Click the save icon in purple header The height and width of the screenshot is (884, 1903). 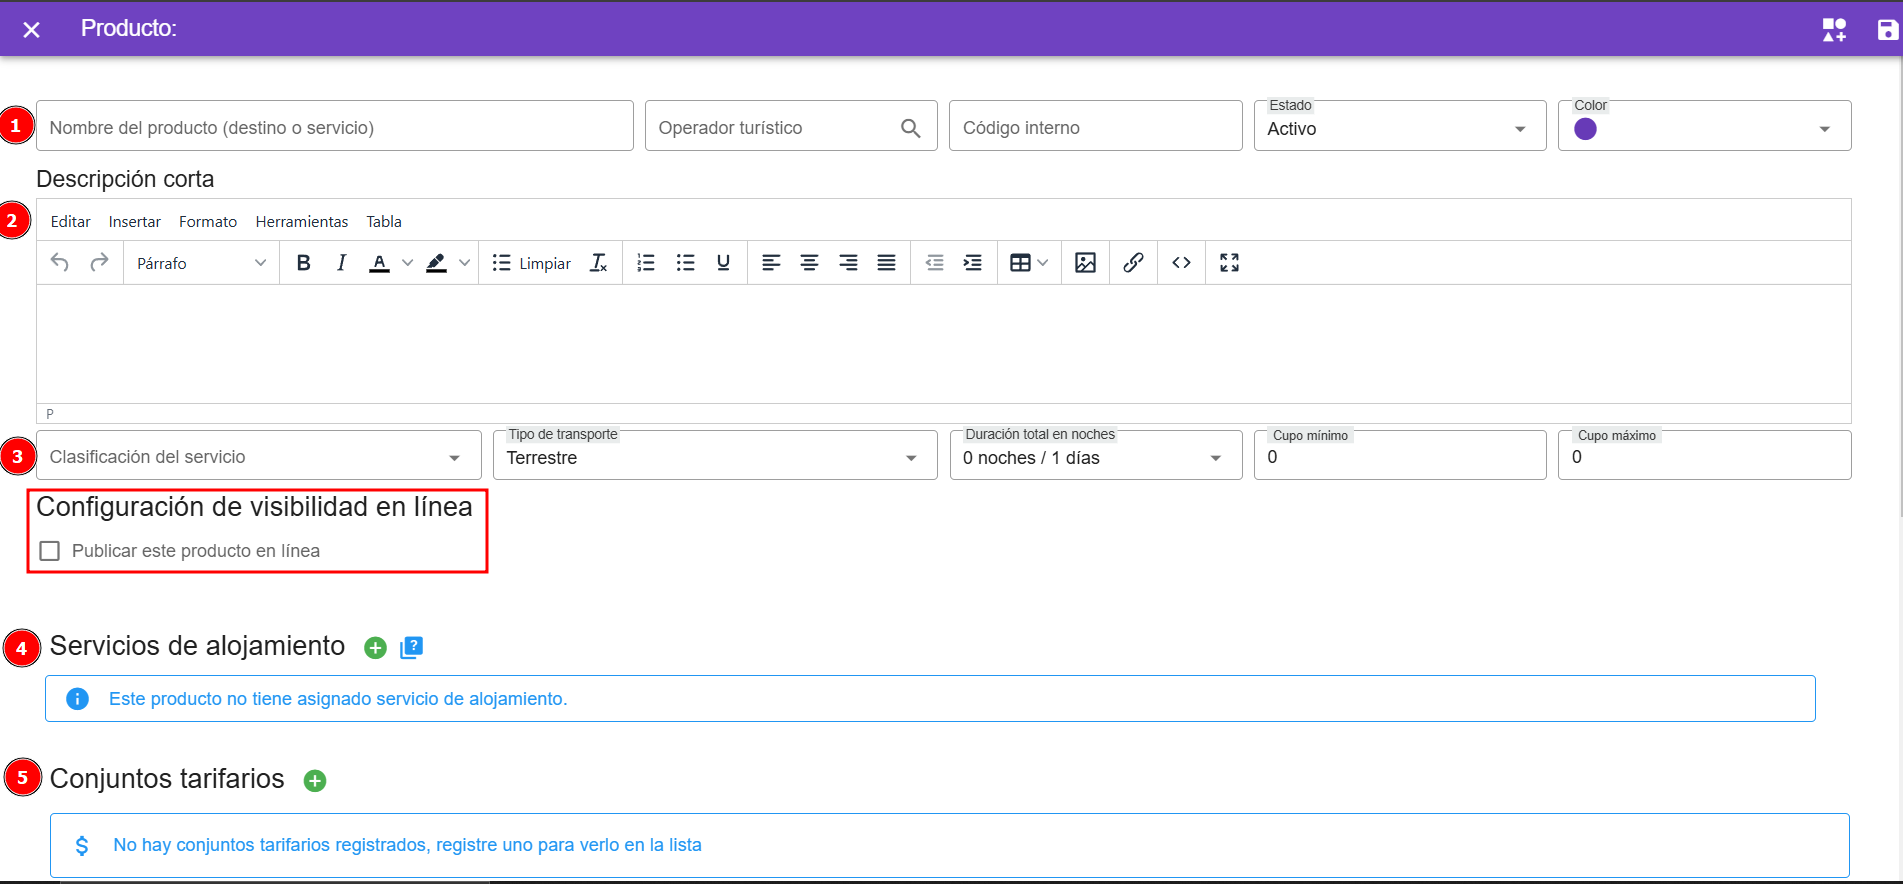pos(1887,30)
